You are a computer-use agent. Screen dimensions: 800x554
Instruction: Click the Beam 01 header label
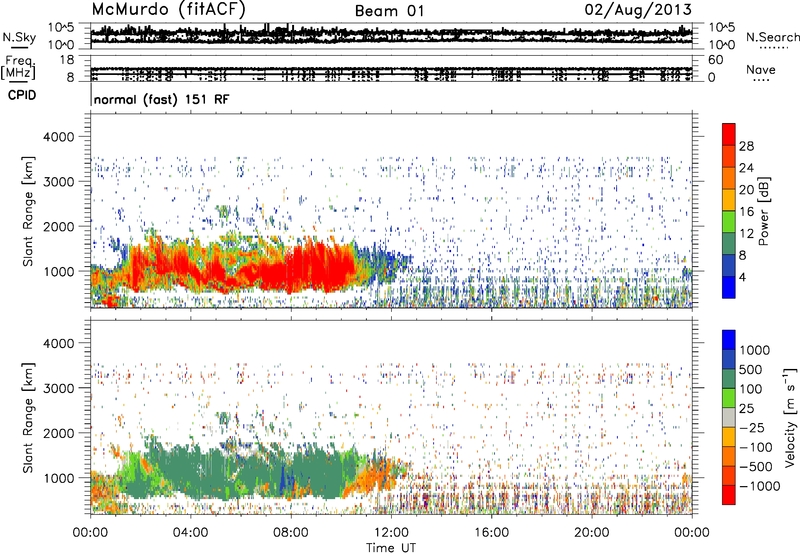click(x=389, y=11)
